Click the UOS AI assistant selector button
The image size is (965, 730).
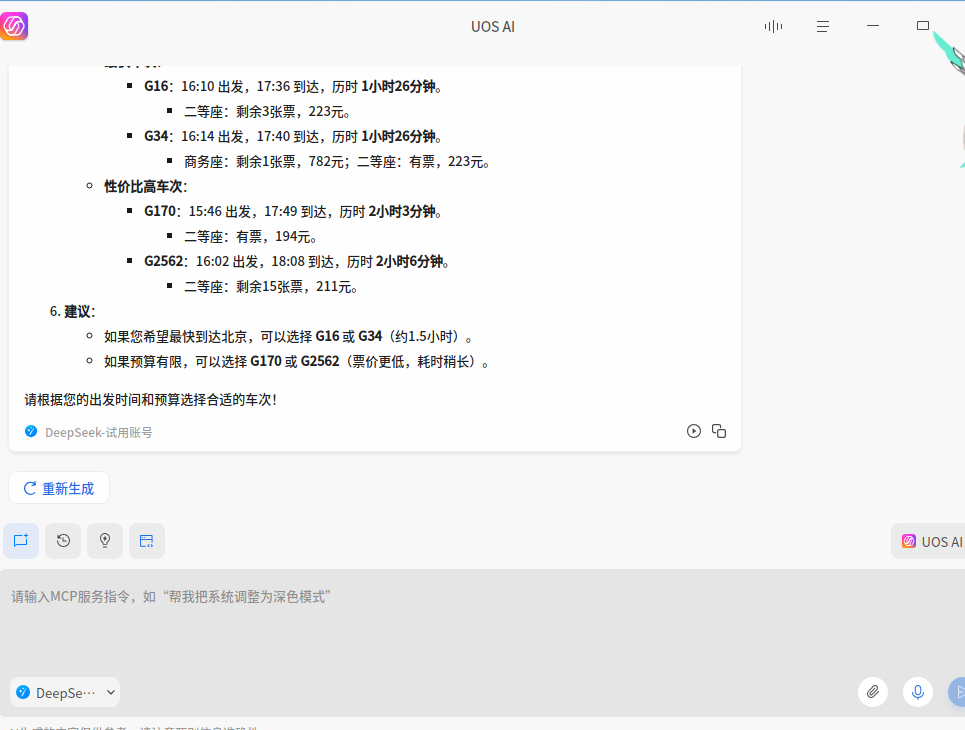[929, 541]
